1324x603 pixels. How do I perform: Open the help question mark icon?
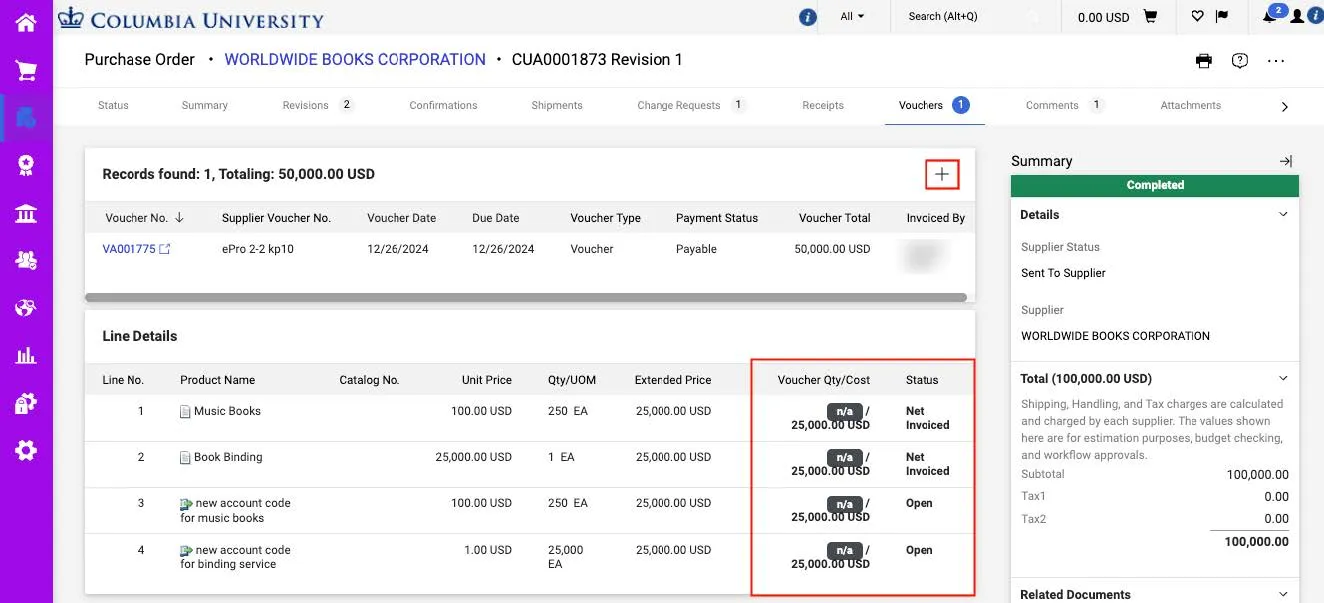(1240, 61)
